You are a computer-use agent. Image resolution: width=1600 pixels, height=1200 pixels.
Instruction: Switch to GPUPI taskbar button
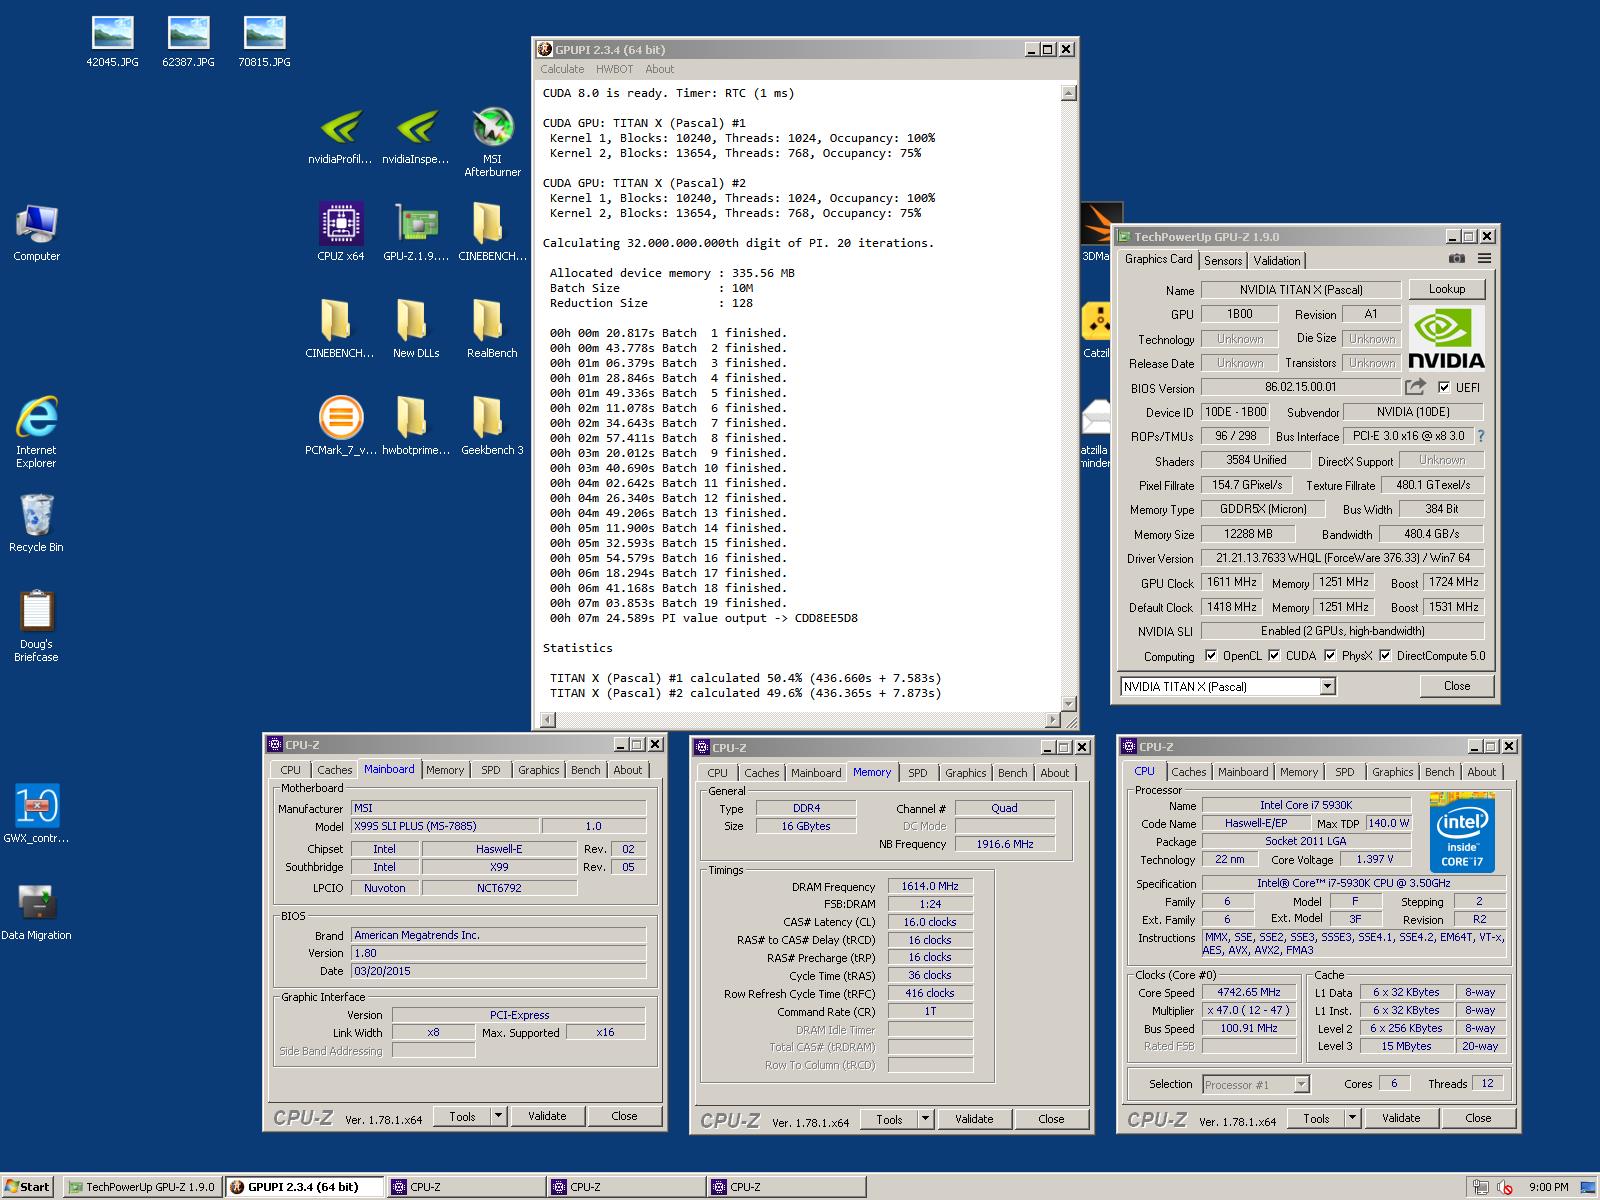(304, 1187)
